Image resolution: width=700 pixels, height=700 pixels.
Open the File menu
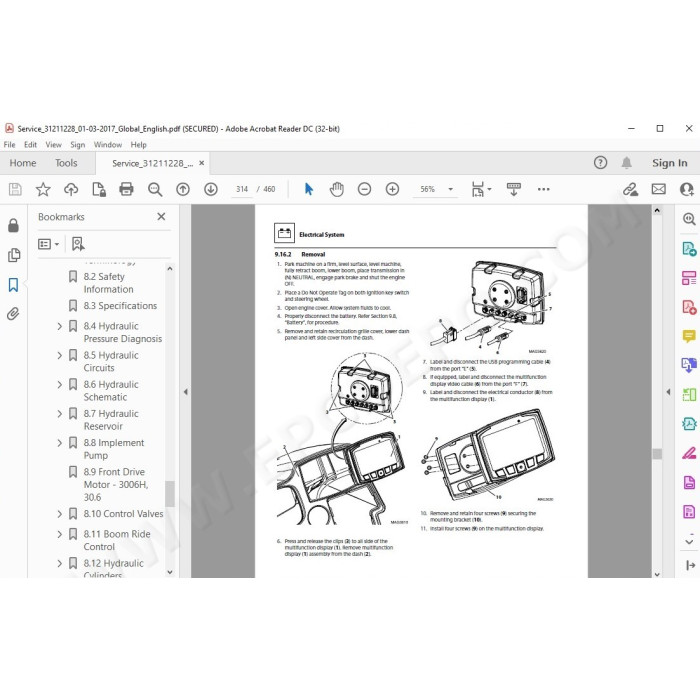pos(9,145)
